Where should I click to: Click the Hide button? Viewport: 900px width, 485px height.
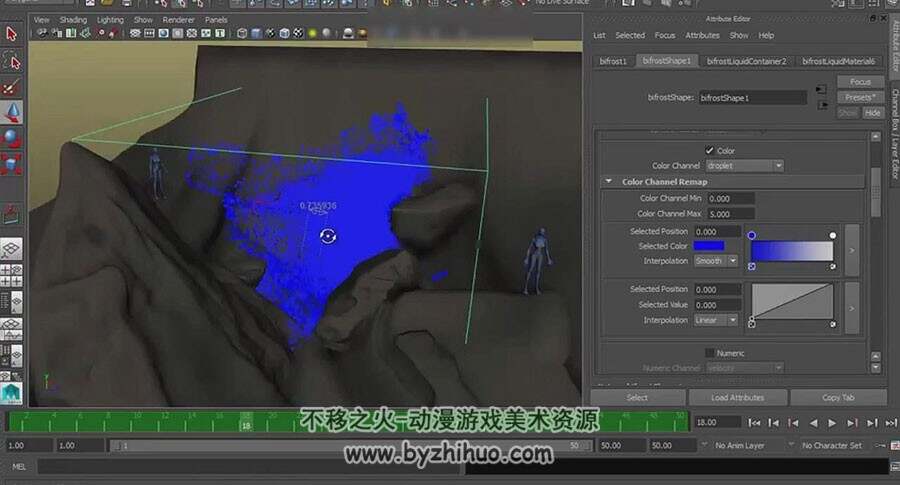(872, 112)
